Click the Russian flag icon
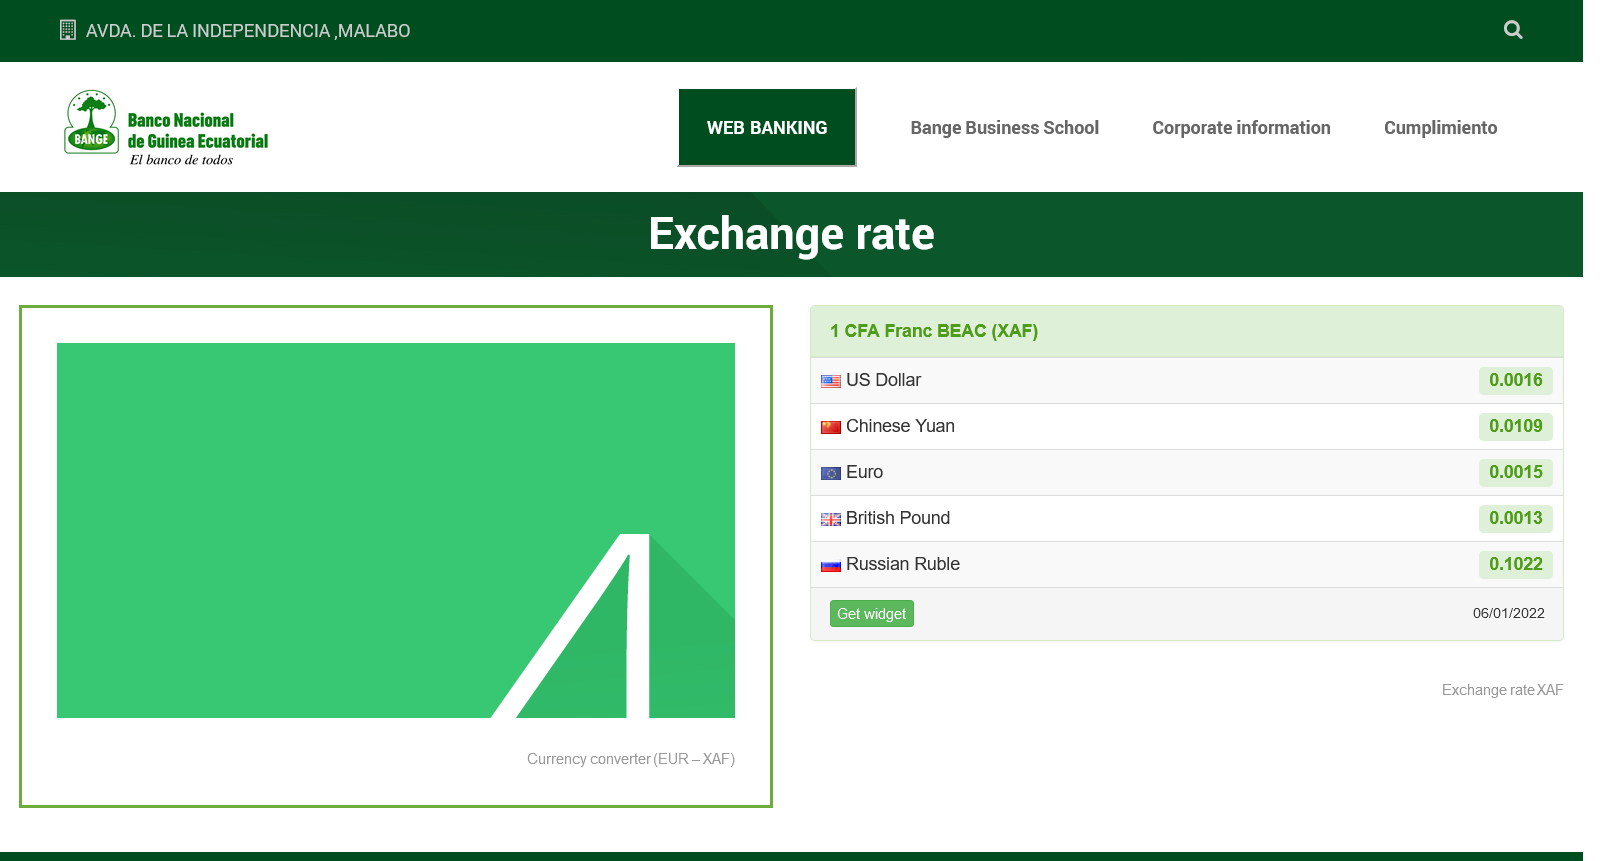1603x861 pixels. pos(830,565)
